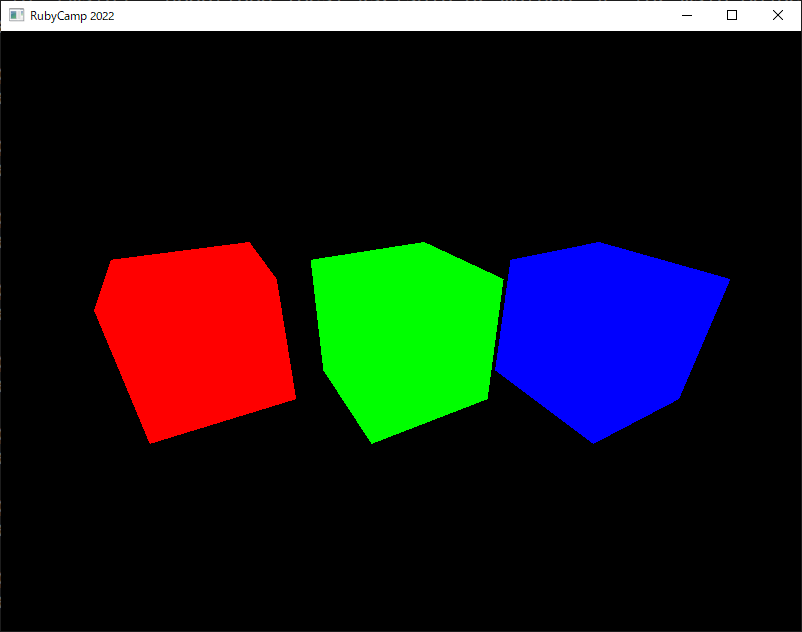Pick the blue cube
Viewport: 802px width, 632px height.
click(612, 344)
